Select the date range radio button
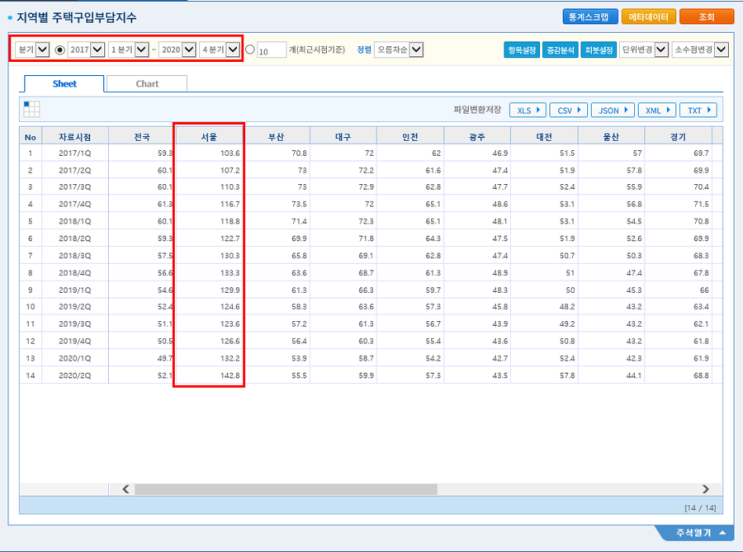Image resolution: width=743 pixels, height=552 pixels. pos(60,50)
